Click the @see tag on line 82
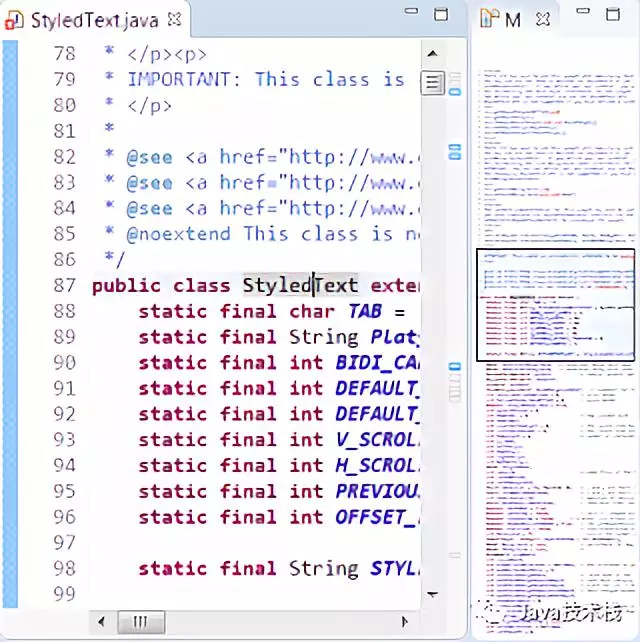 tap(149, 157)
